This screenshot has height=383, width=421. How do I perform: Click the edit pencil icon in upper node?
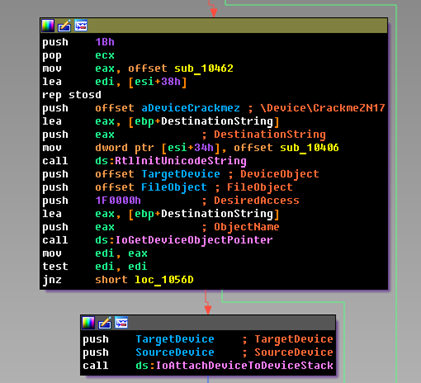click(64, 26)
